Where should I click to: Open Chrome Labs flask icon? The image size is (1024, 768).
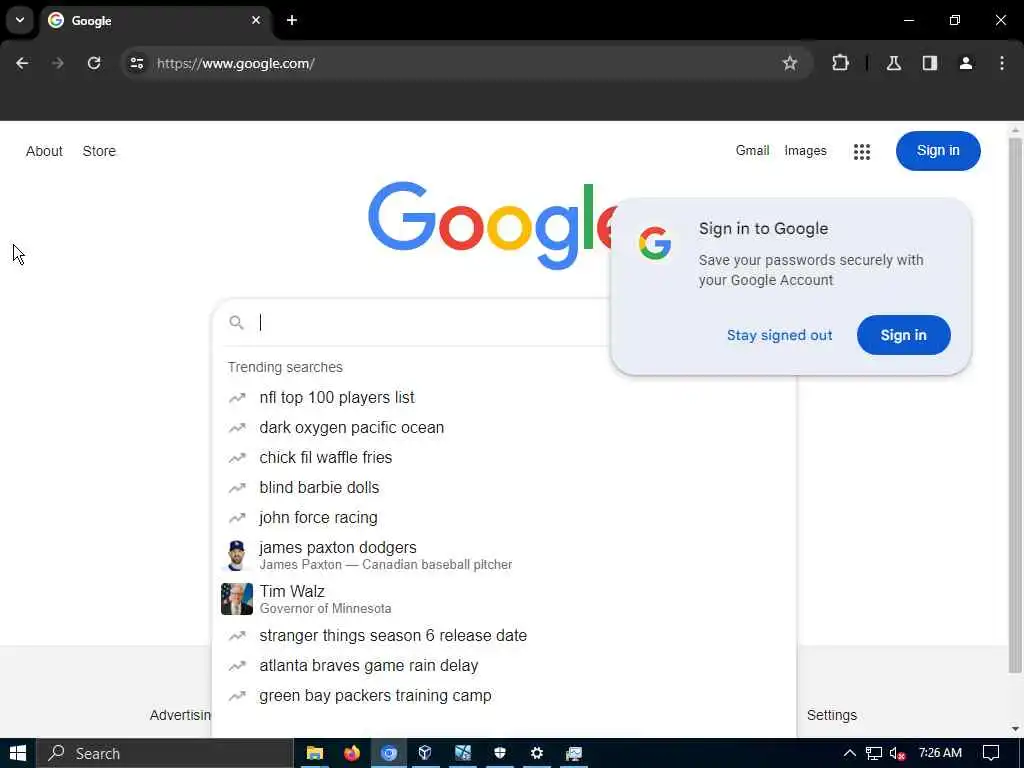point(894,63)
